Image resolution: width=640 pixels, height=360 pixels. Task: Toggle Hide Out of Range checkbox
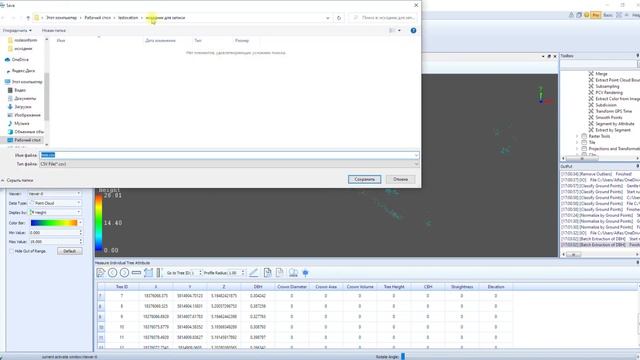pos(11,251)
